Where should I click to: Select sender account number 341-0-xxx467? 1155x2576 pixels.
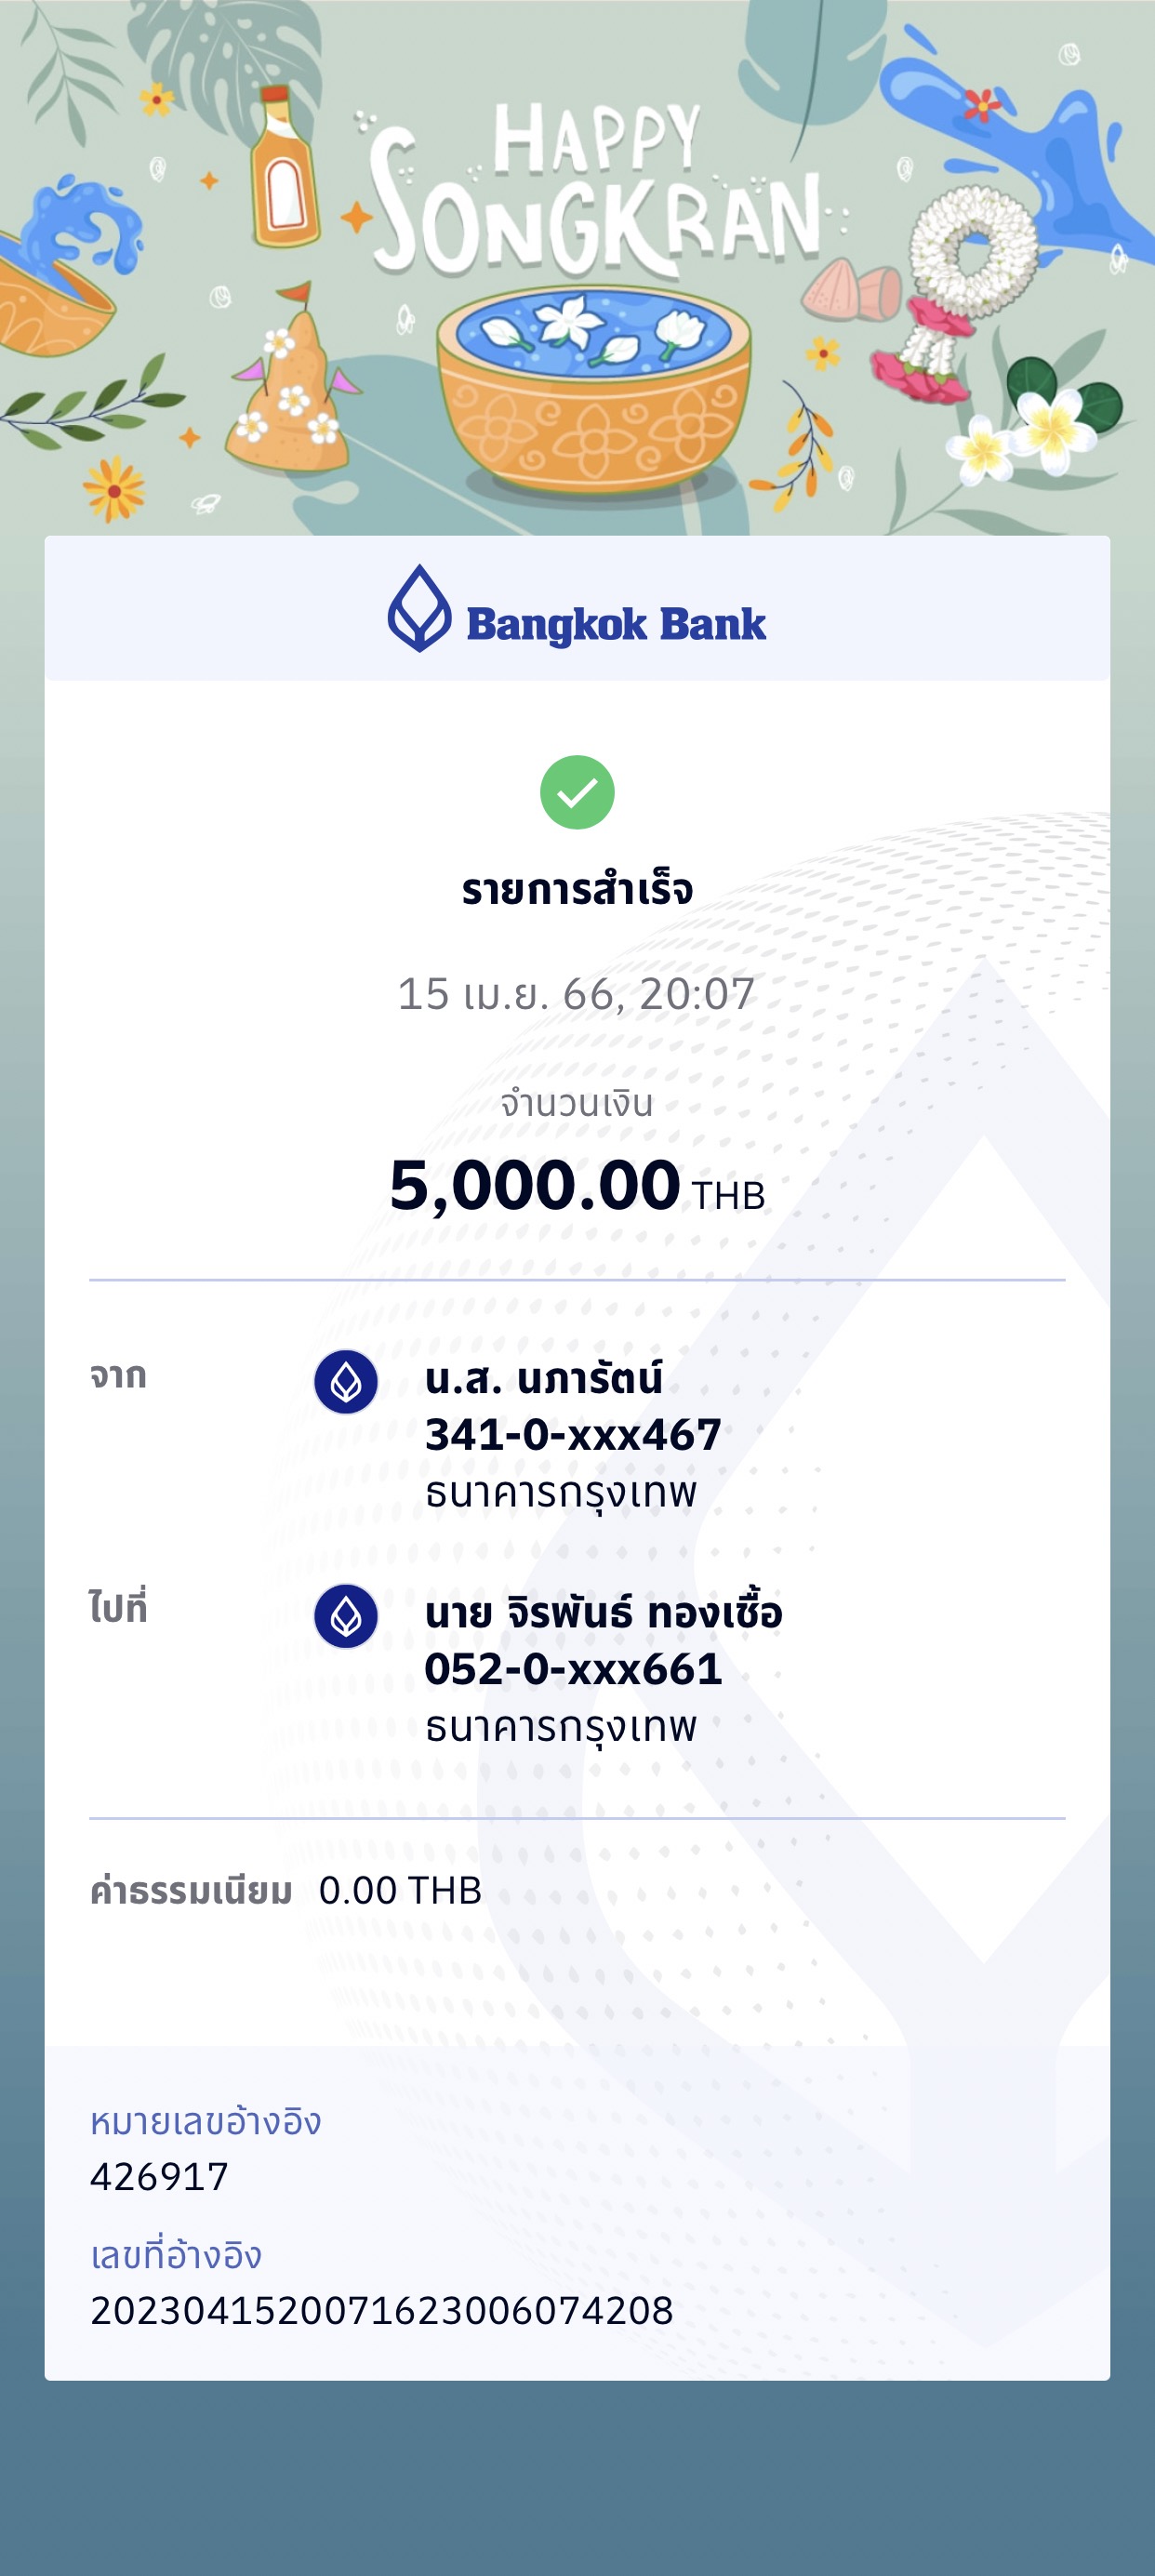click(x=572, y=1435)
